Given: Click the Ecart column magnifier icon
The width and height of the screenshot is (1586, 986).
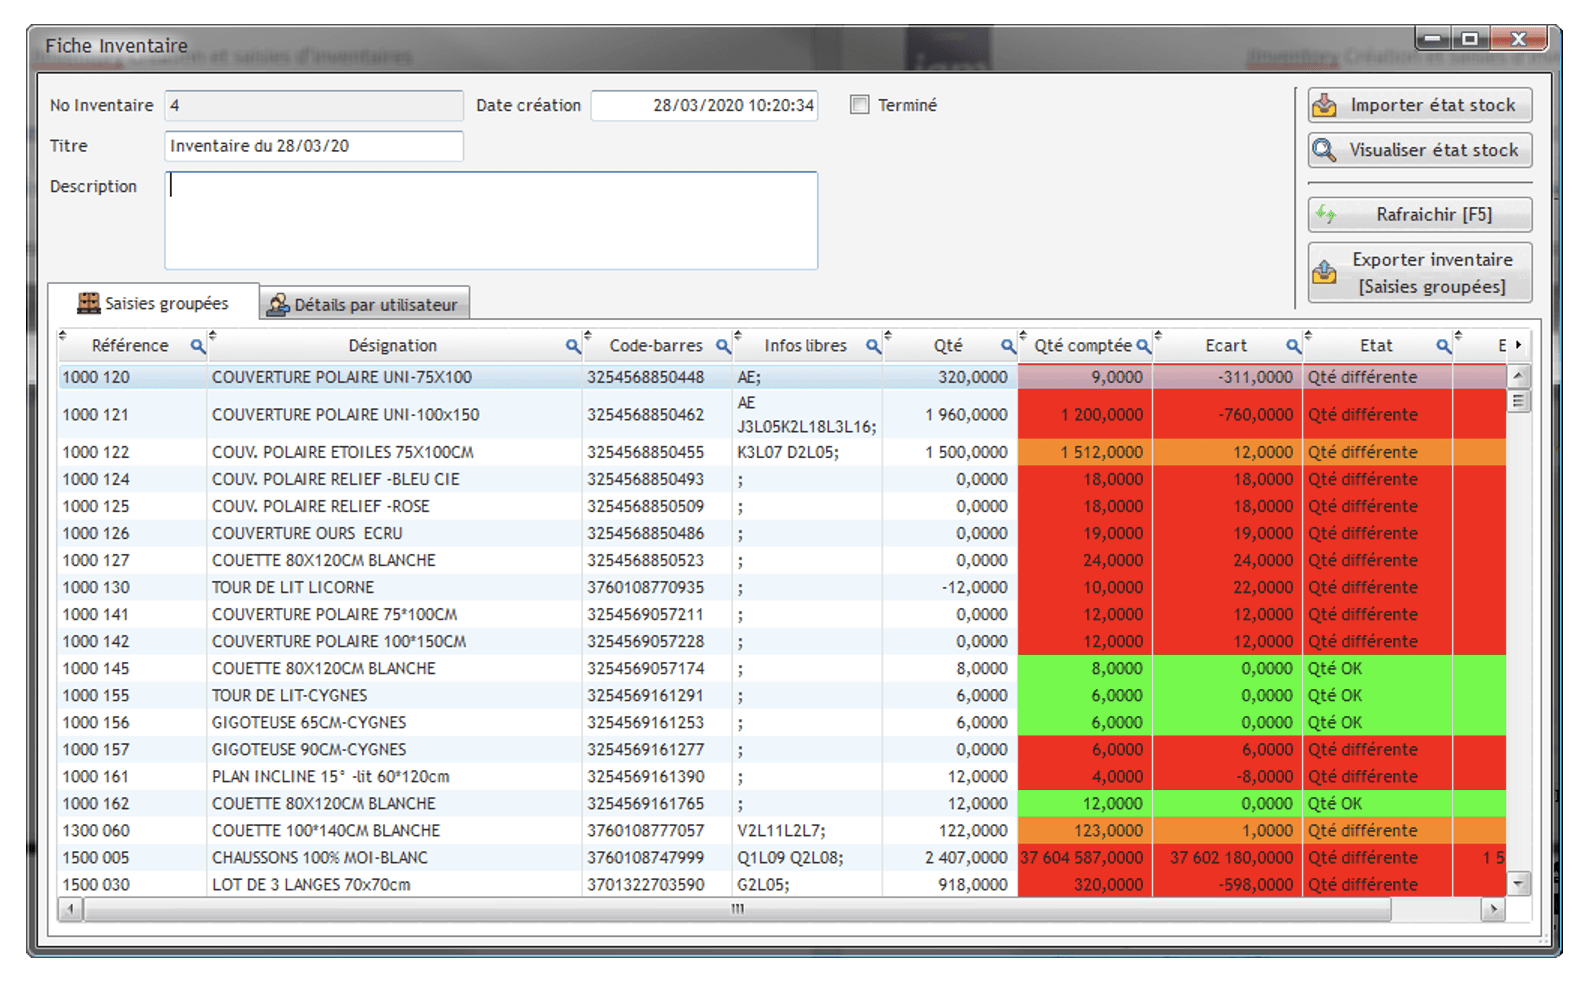Looking at the screenshot, I should click(x=1293, y=346).
